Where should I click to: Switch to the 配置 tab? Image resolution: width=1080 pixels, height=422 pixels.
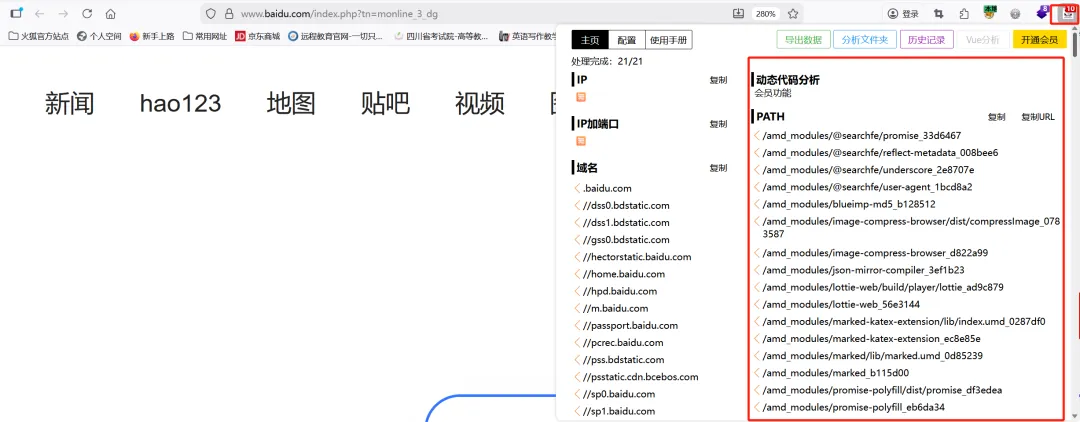[x=627, y=40]
